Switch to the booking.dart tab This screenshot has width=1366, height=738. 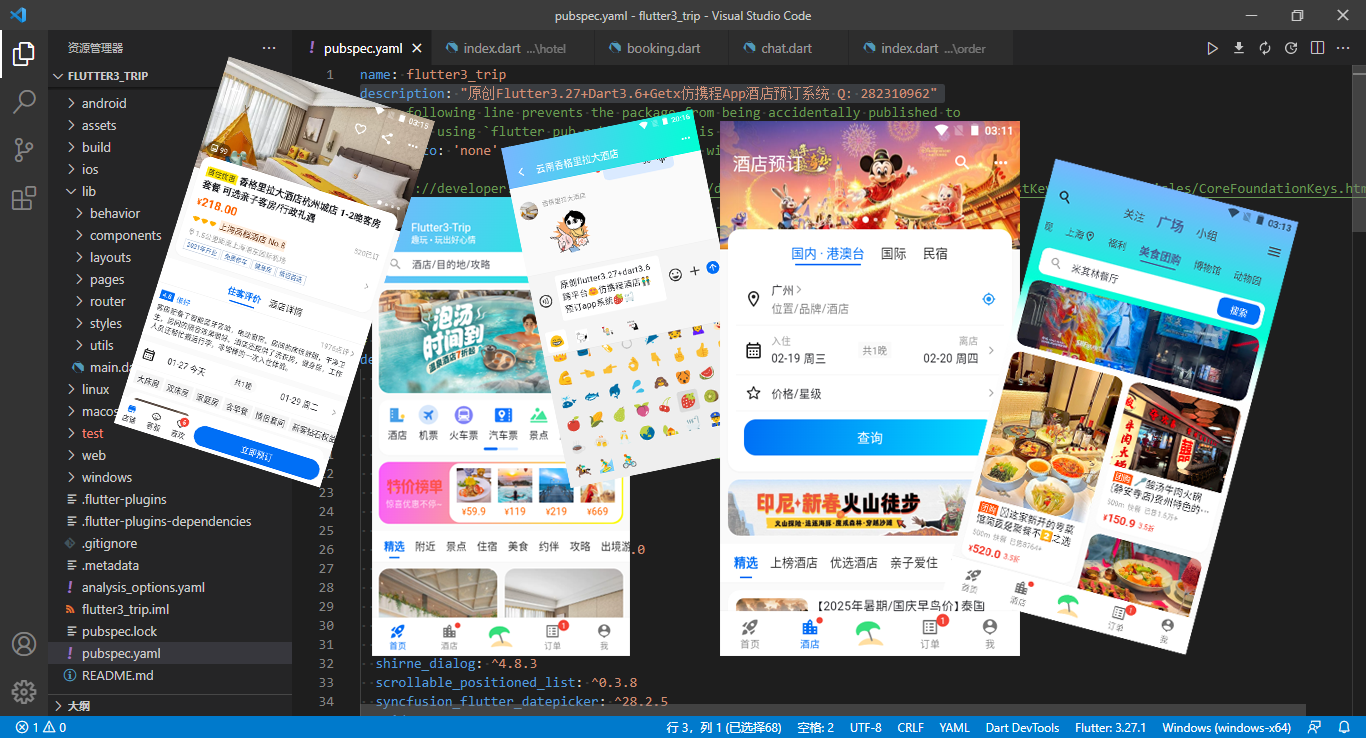(x=661, y=47)
